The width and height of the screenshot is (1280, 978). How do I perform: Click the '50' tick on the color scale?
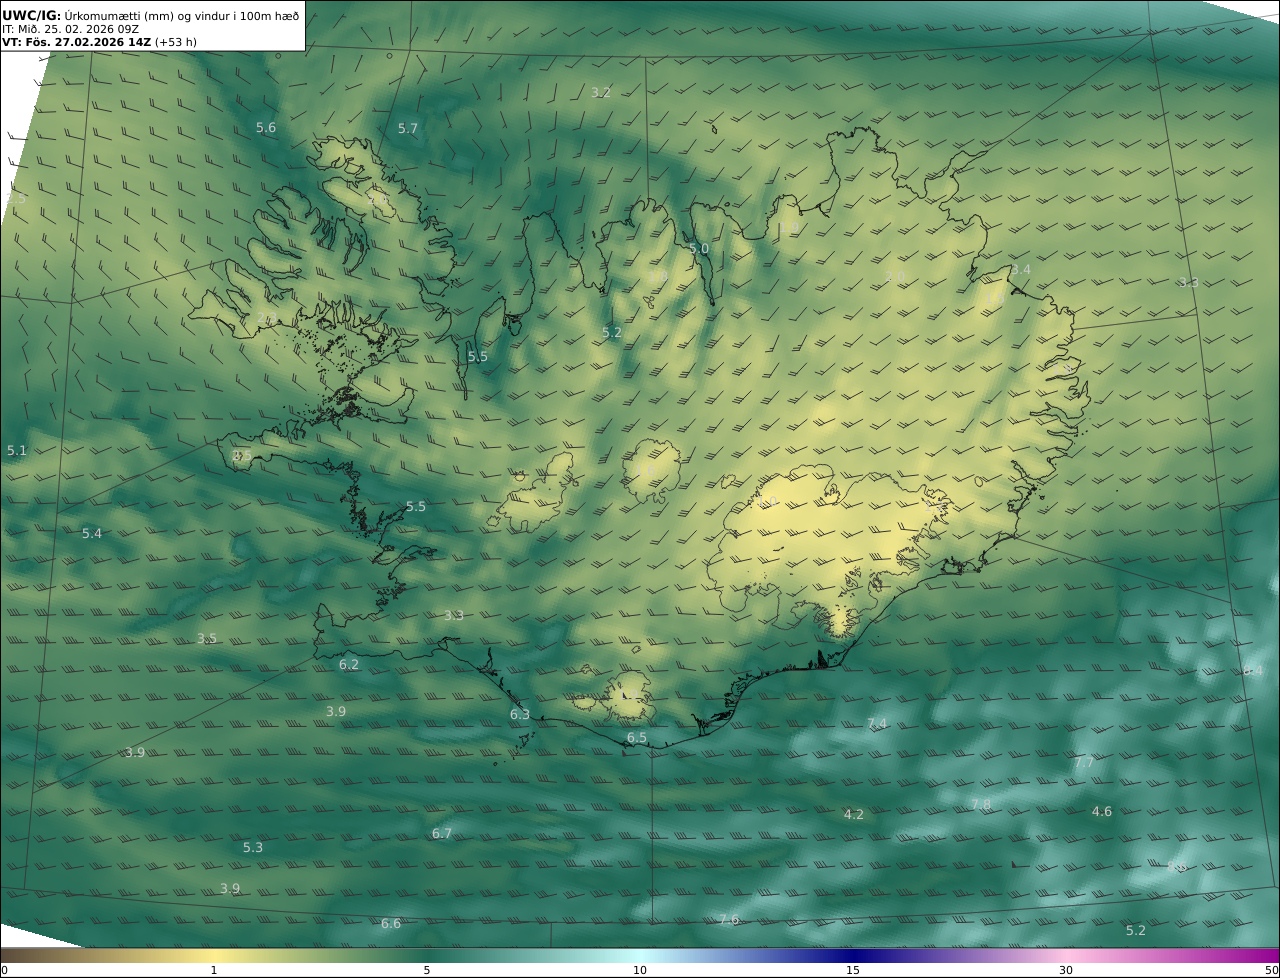[x=1271, y=970]
